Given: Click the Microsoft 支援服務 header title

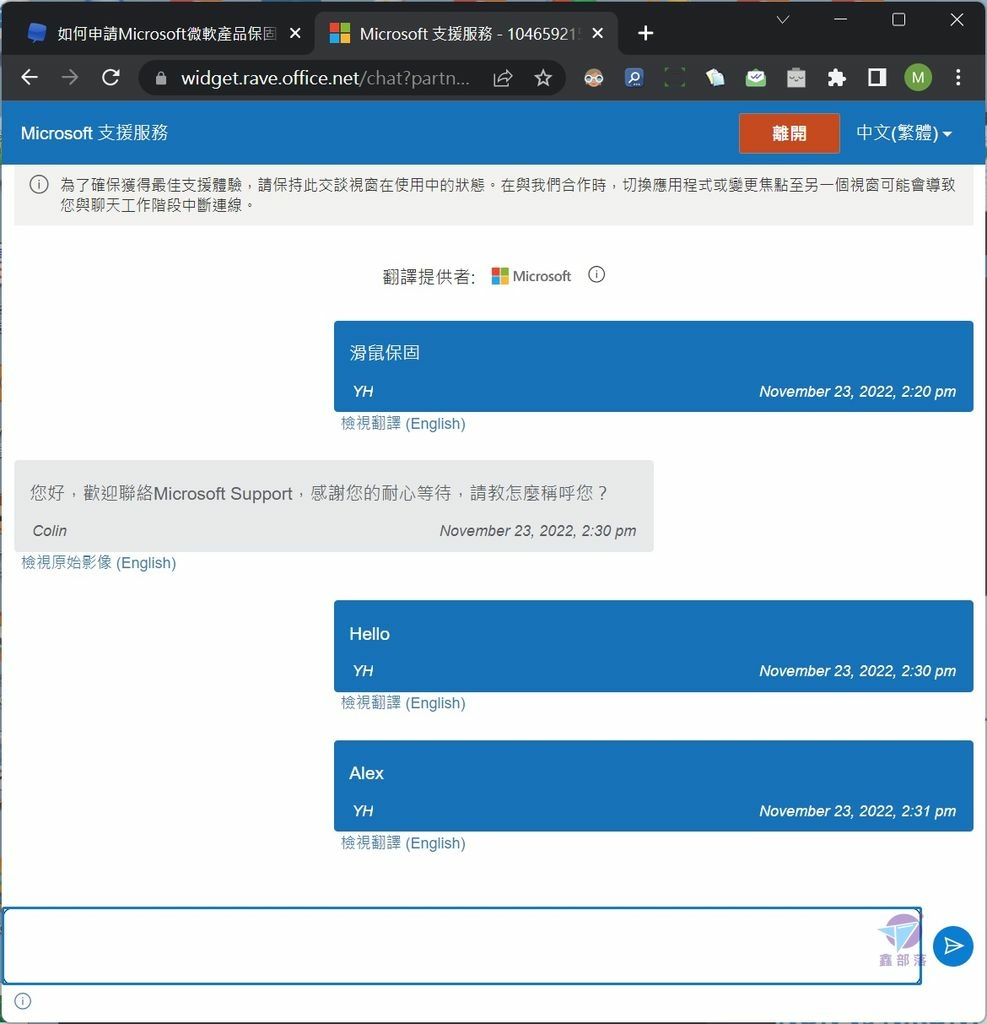Looking at the screenshot, I should 94,133.
